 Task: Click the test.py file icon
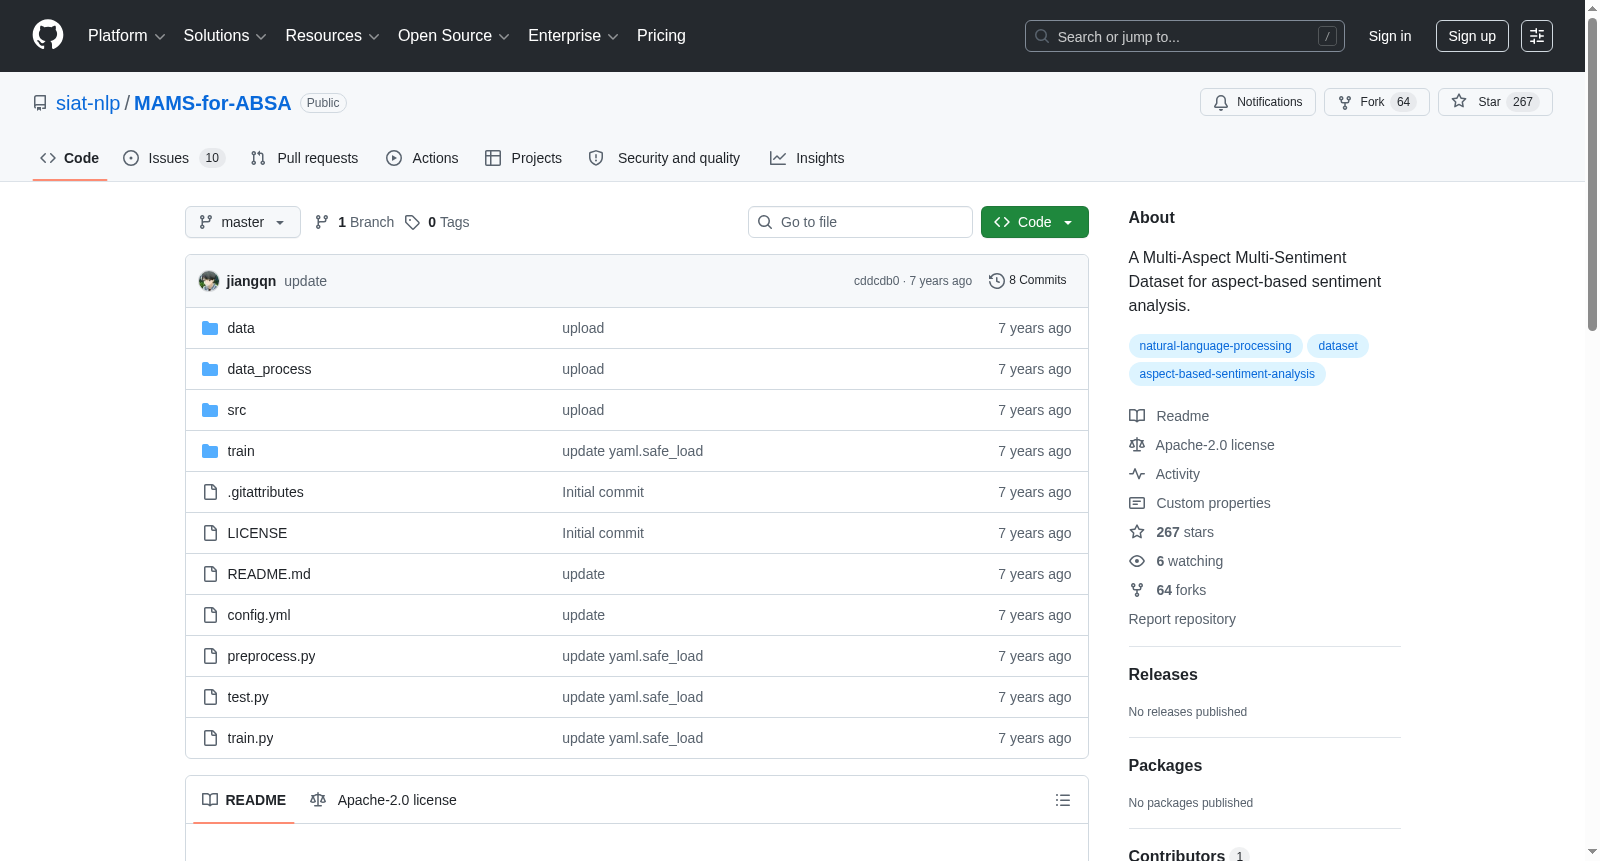tap(210, 697)
